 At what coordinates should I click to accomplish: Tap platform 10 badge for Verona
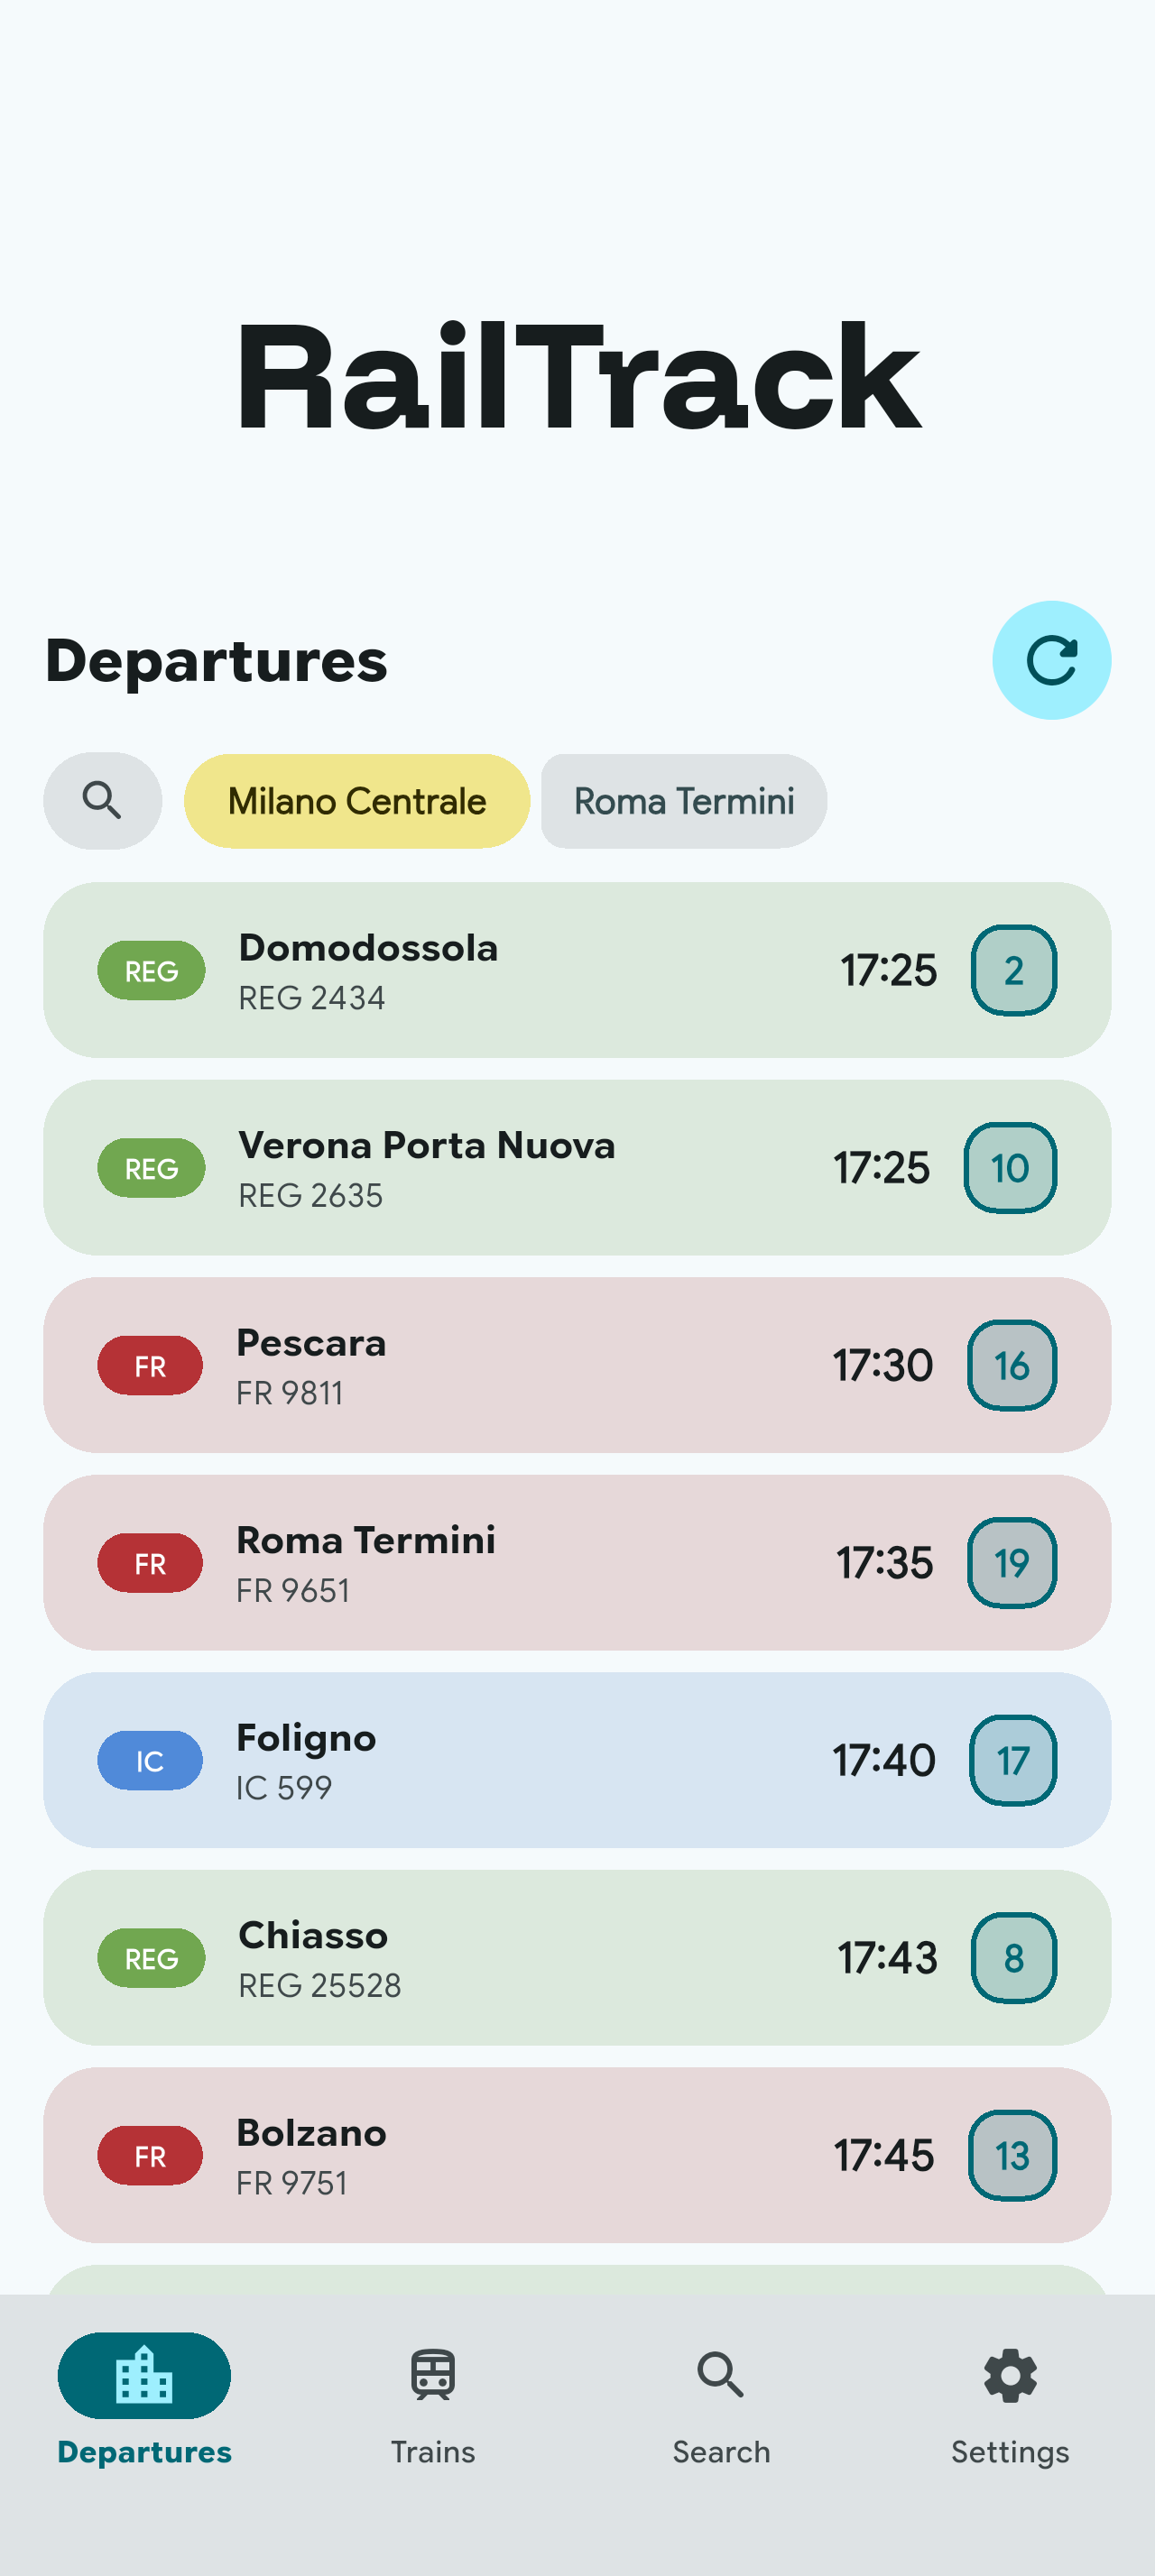(x=1010, y=1167)
